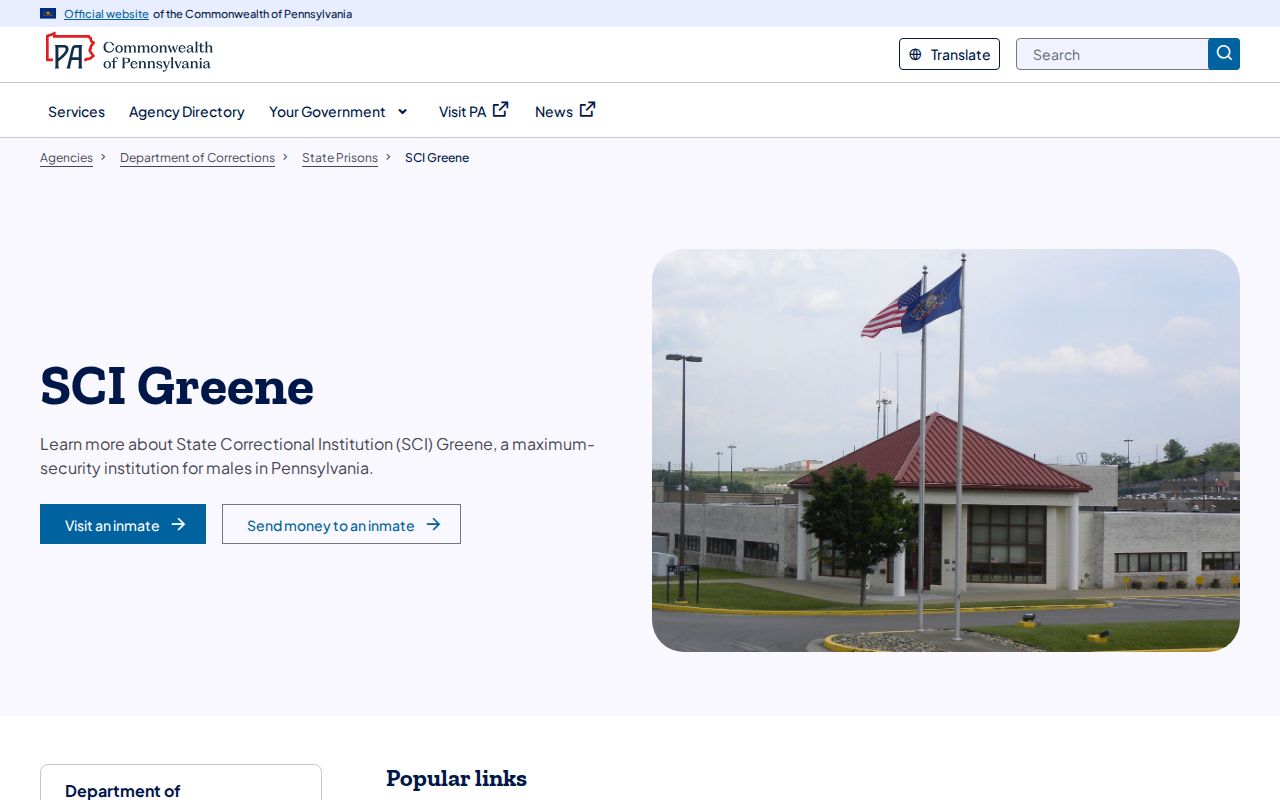Click the Translate button
This screenshot has height=800, width=1280.
[x=949, y=54]
